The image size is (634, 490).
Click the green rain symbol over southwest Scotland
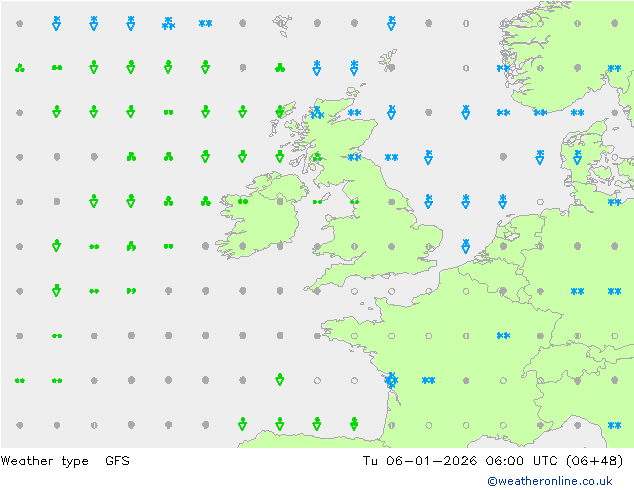(317, 157)
